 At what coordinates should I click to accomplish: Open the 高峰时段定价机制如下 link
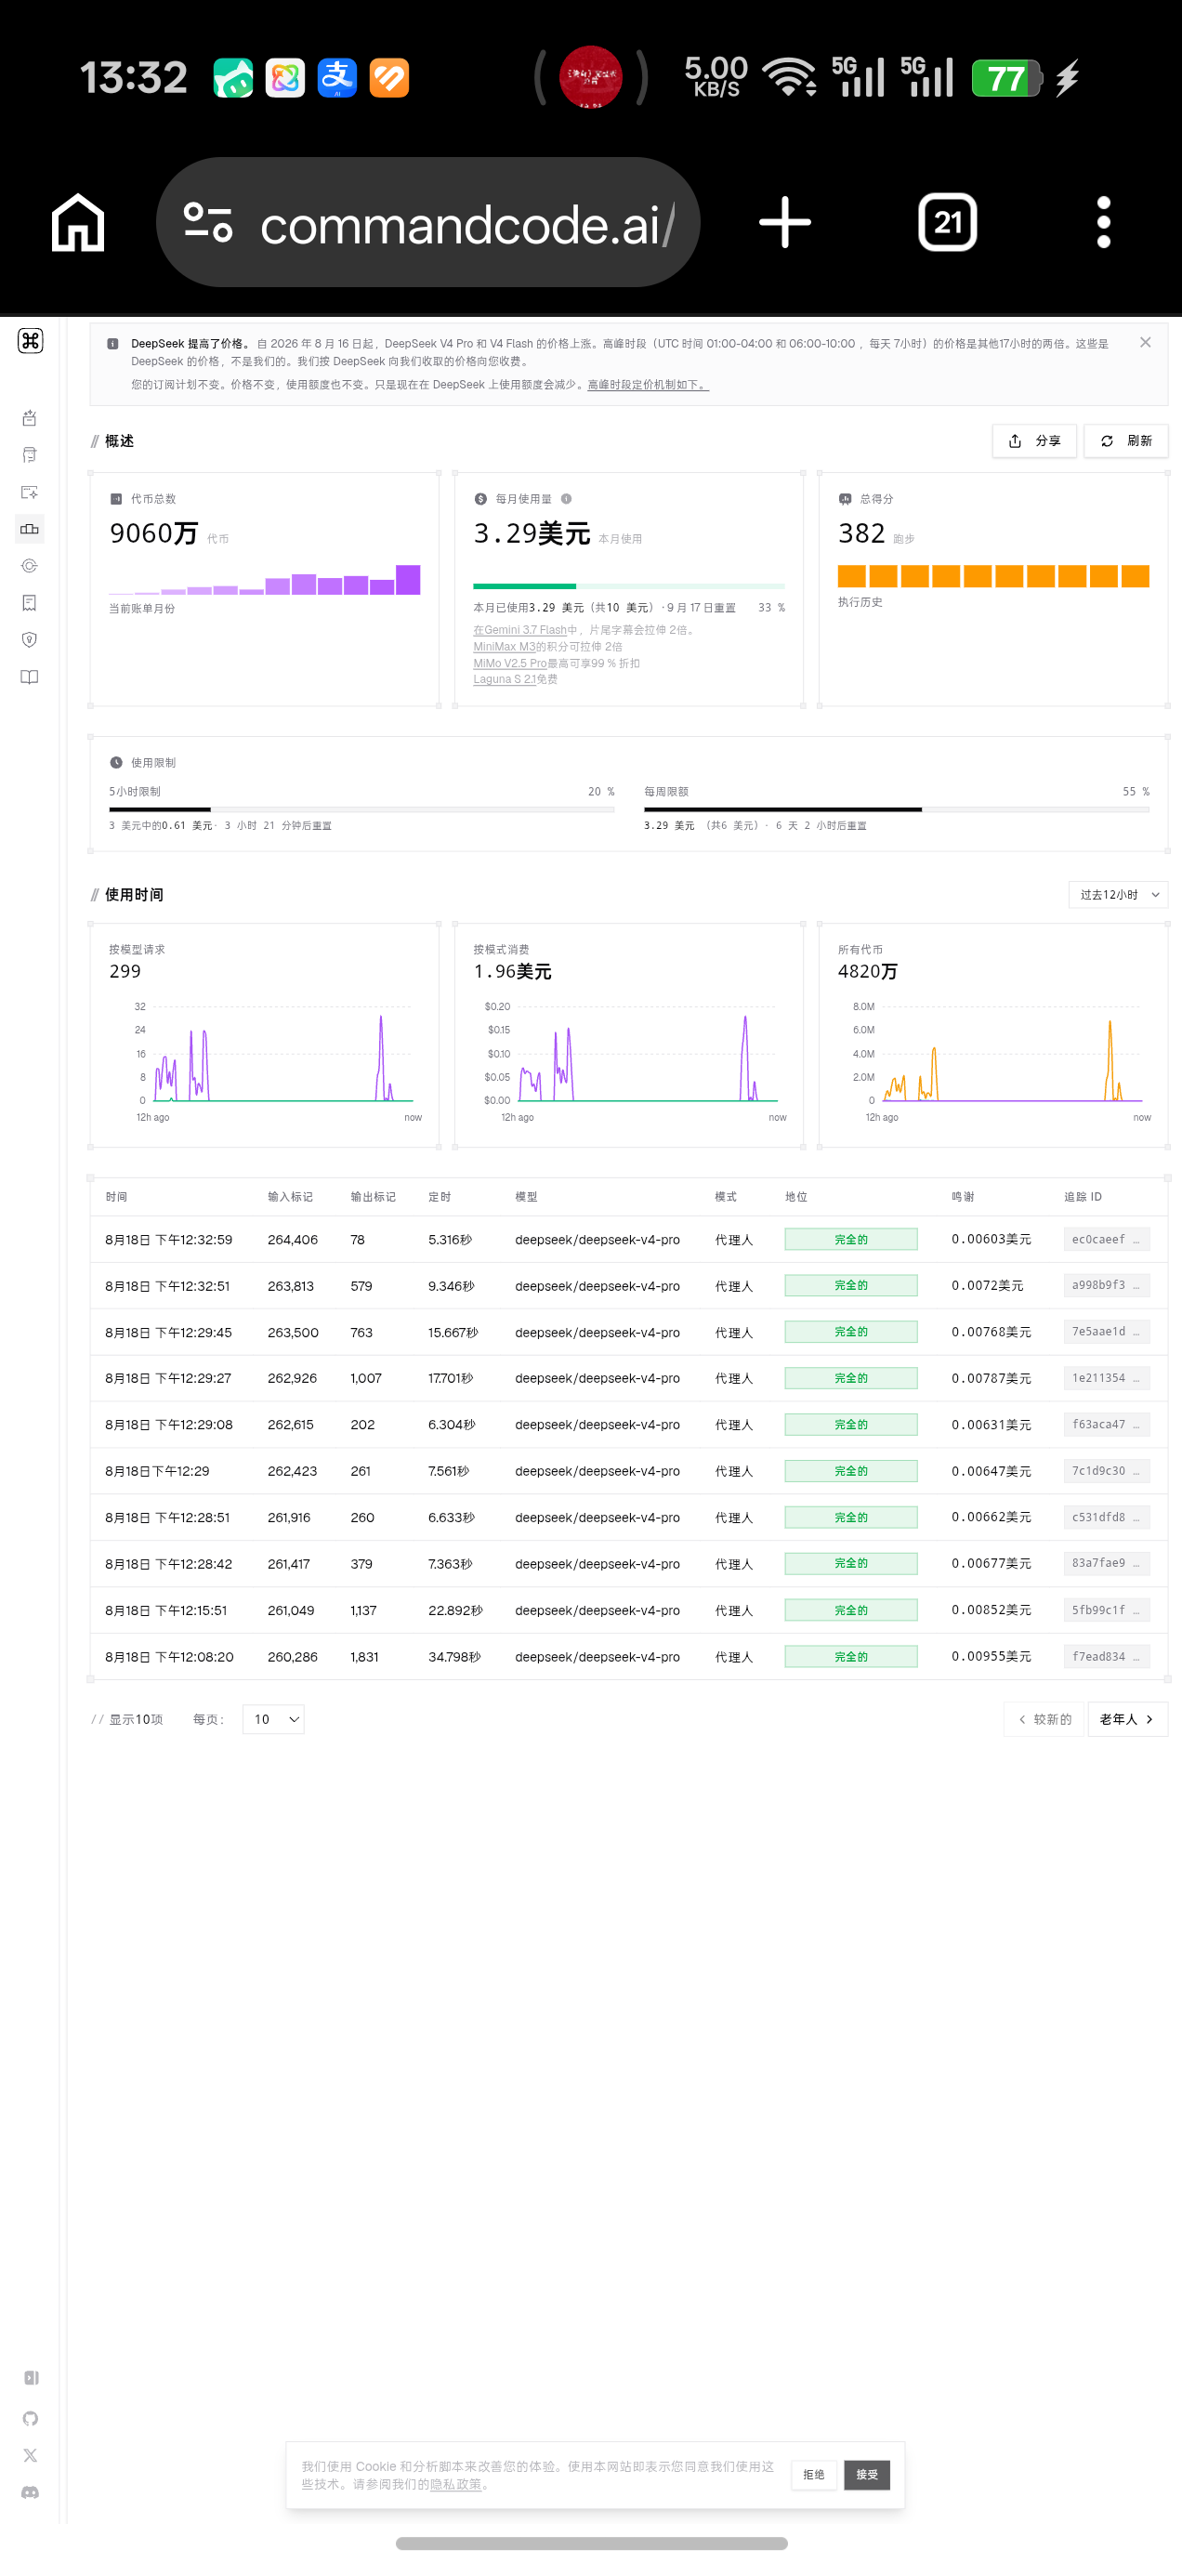tap(648, 385)
